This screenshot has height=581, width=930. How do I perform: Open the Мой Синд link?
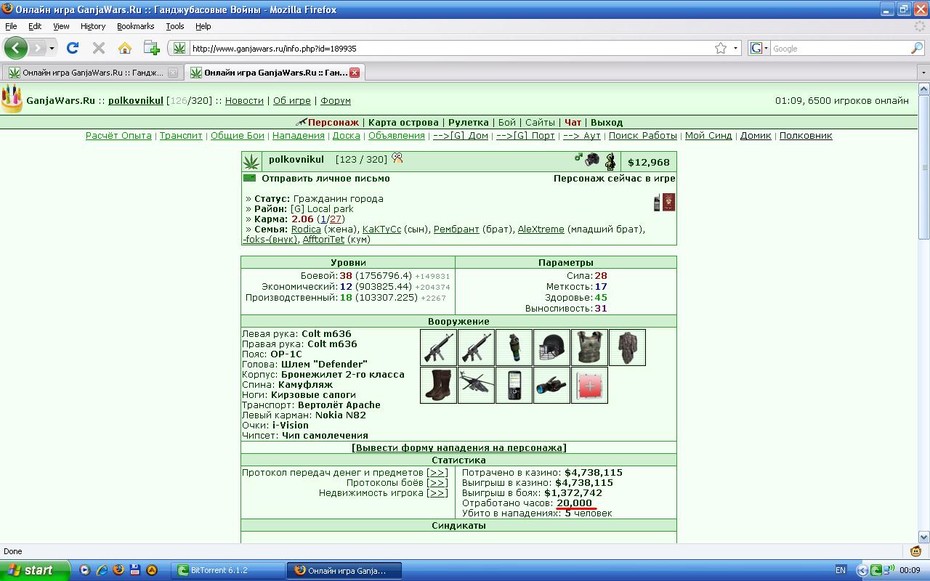[708, 136]
